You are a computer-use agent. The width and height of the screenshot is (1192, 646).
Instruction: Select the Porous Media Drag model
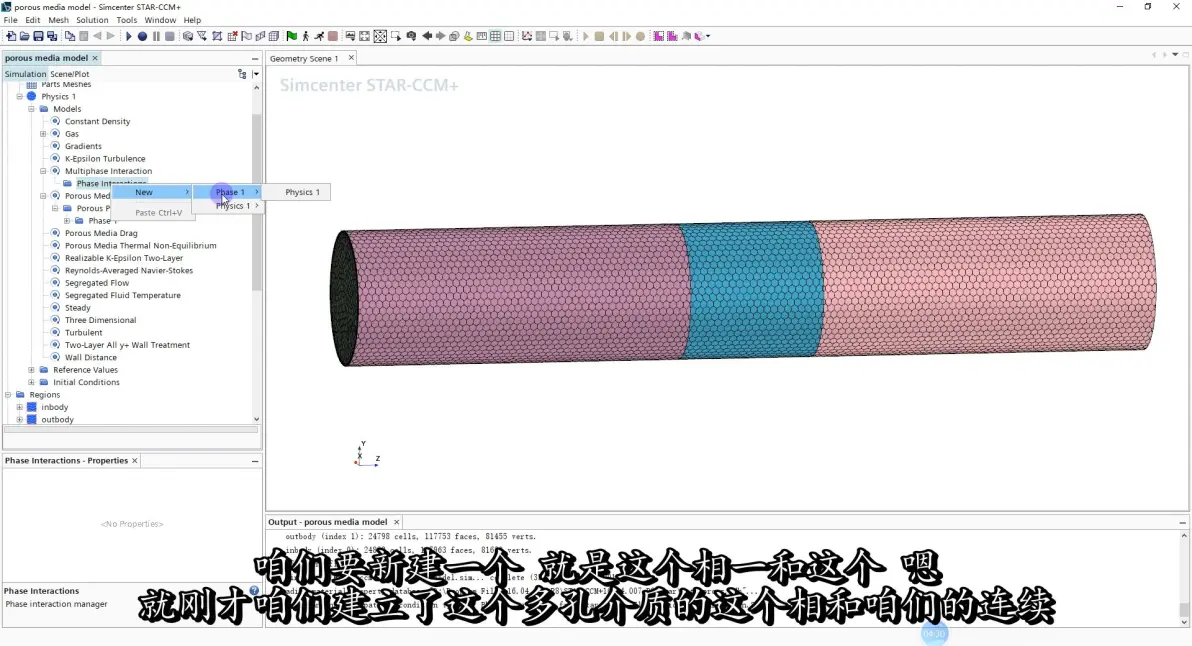[x=101, y=233]
